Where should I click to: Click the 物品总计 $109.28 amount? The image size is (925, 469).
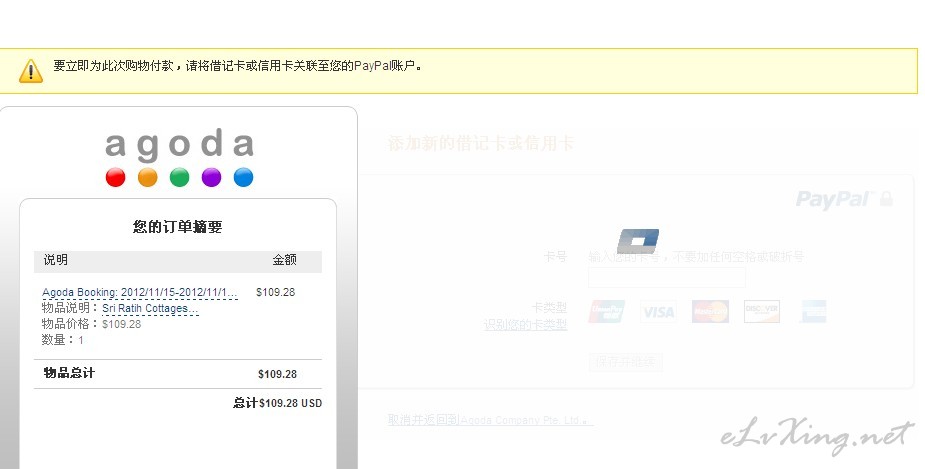click(x=277, y=374)
